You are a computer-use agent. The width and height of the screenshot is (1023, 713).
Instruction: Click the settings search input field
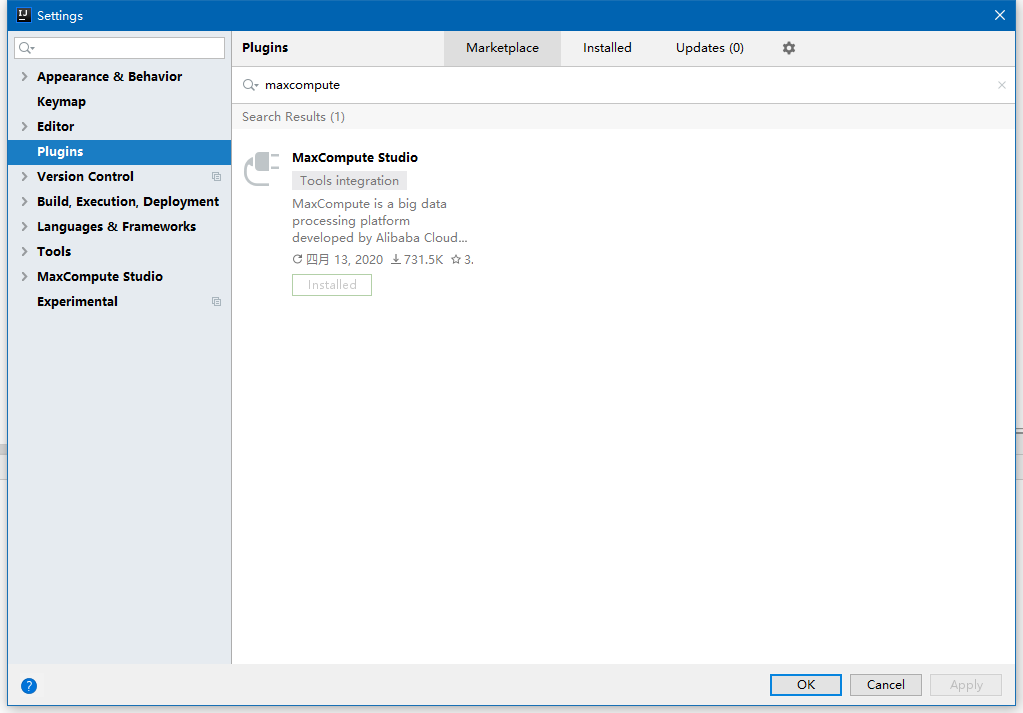(x=119, y=47)
